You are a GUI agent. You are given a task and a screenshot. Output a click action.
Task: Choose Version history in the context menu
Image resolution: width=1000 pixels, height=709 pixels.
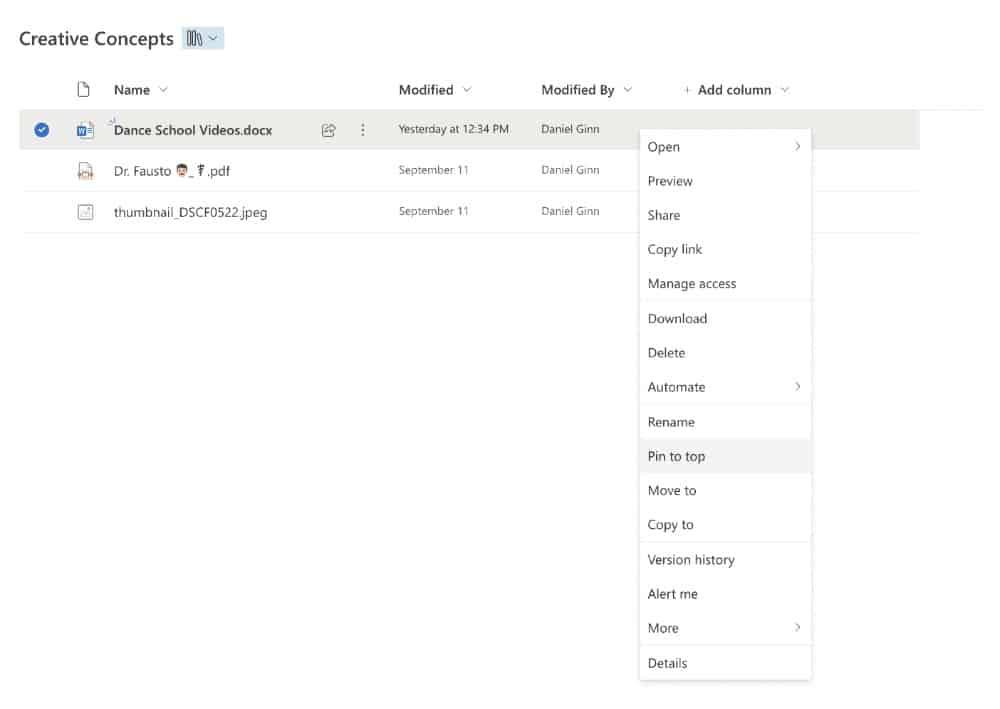(x=691, y=560)
